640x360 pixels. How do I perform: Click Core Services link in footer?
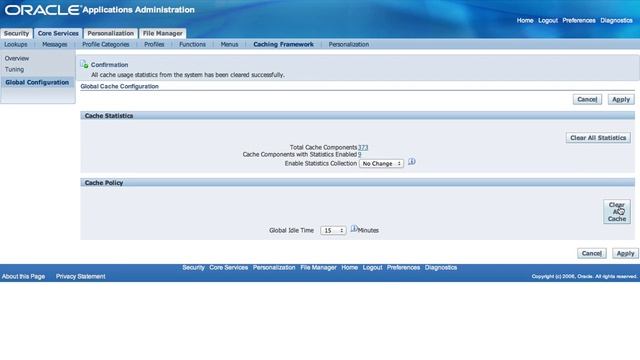[x=229, y=267]
